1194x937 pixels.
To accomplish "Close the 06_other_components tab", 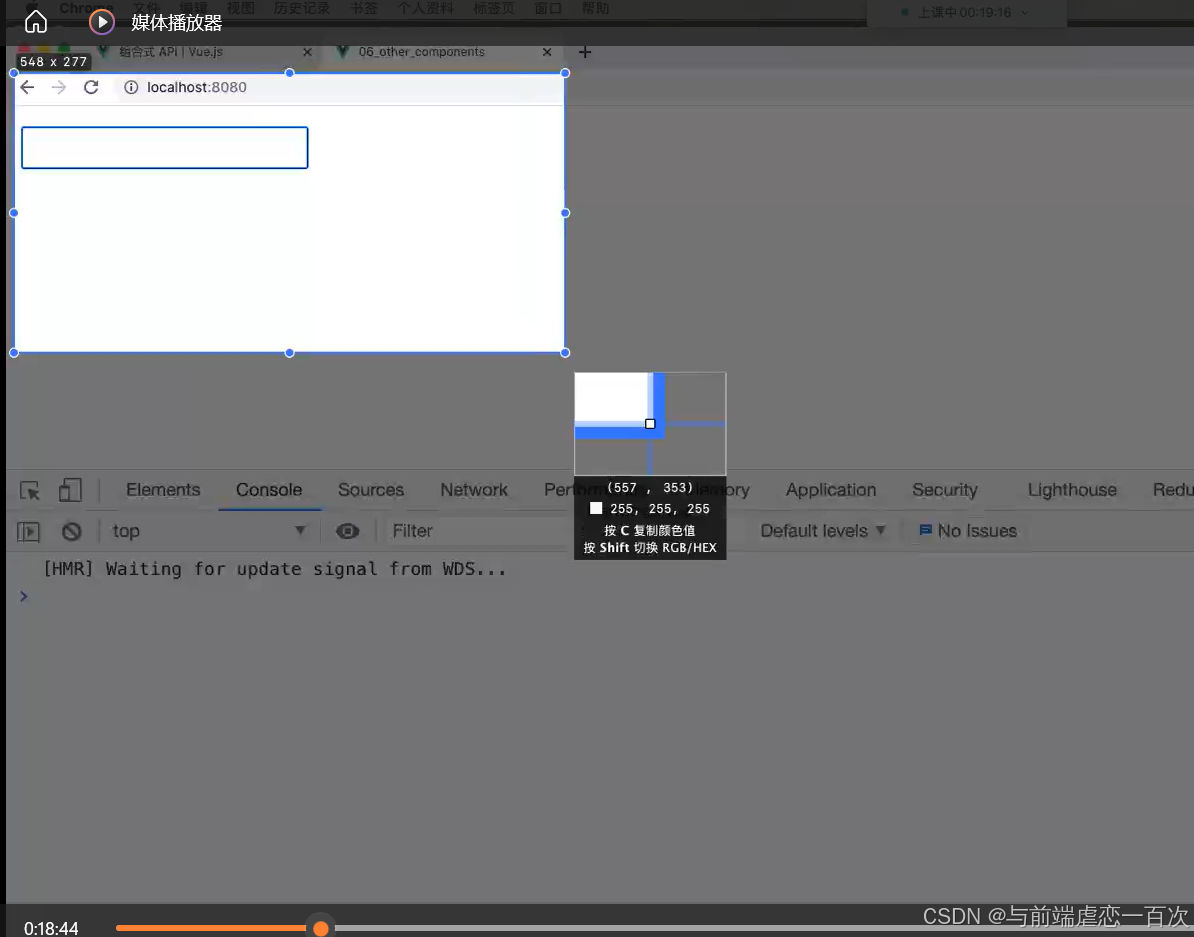I will click(x=547, y=52).
